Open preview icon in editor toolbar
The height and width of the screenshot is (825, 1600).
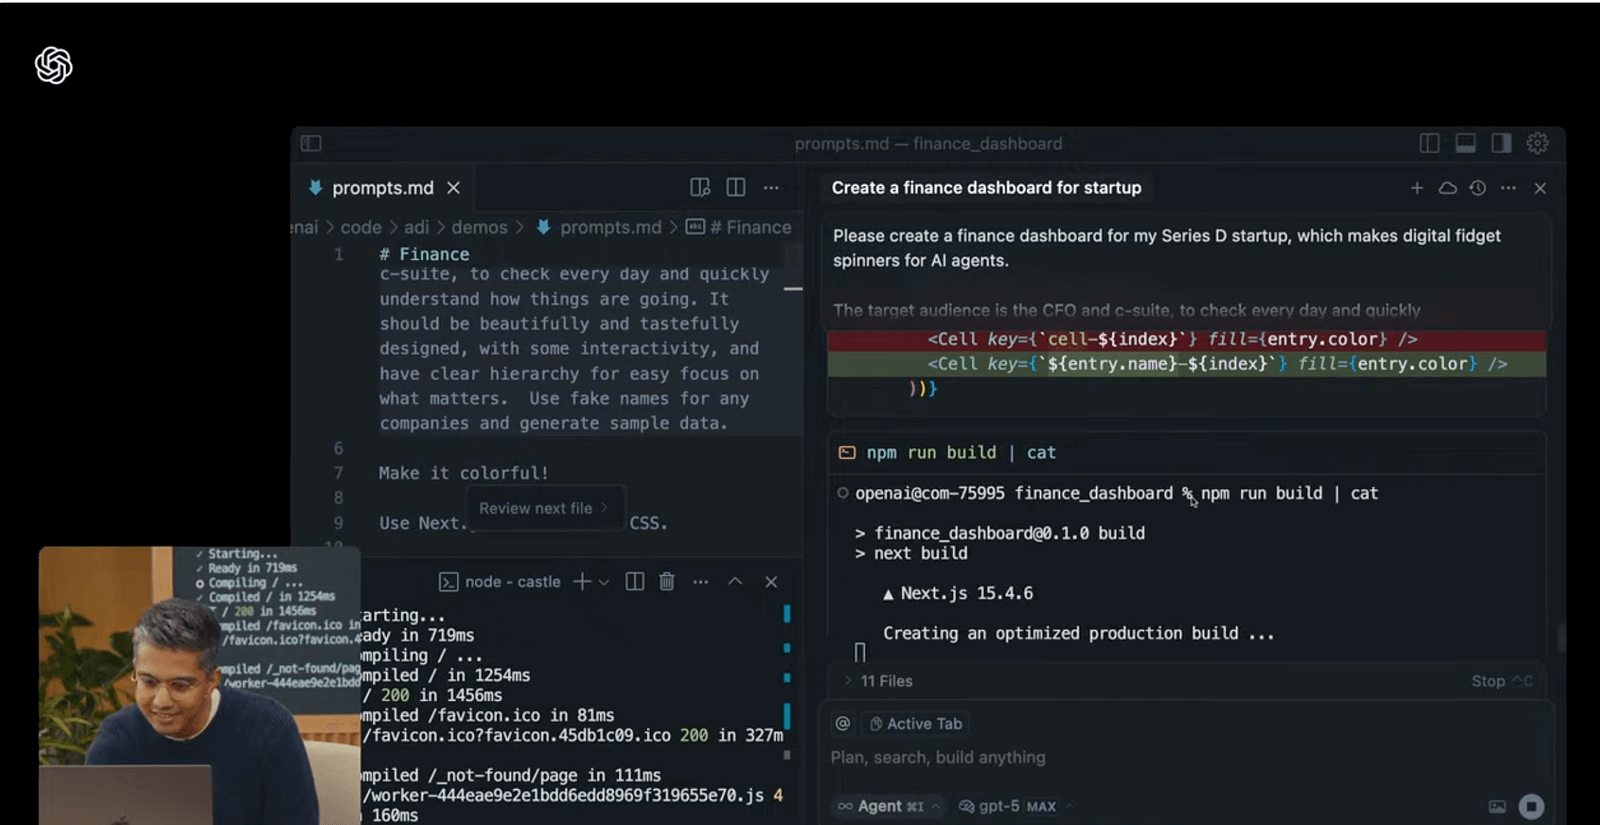click(700, 187)
